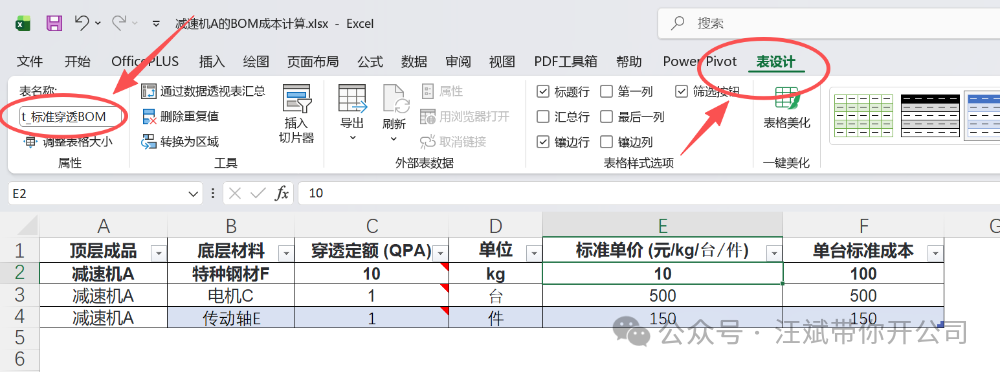Switch to the 页面布局 tab

click(312, 62)
